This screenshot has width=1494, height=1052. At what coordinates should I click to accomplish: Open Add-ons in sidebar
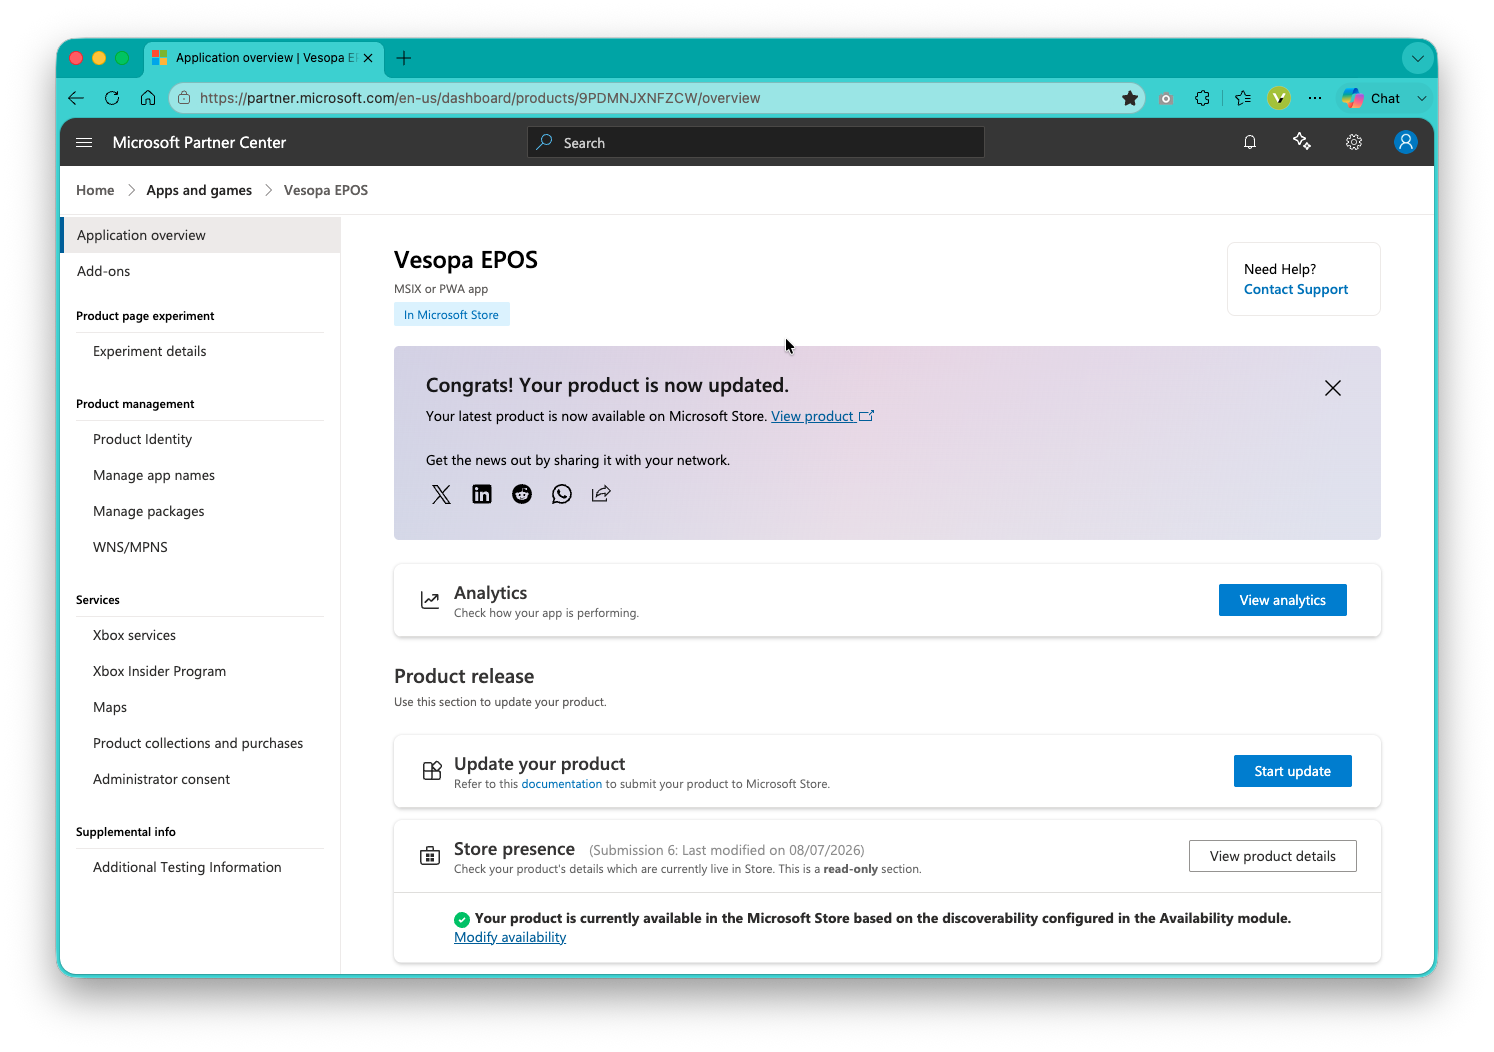coord(104,271)
